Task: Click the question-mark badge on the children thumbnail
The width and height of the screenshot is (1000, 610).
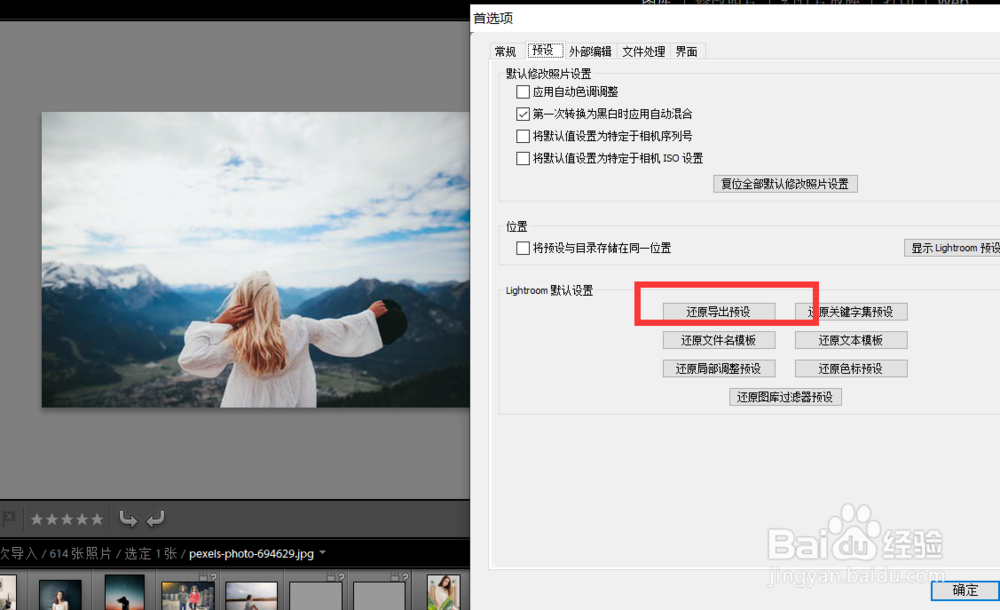Action: click(x=214, y=577)
